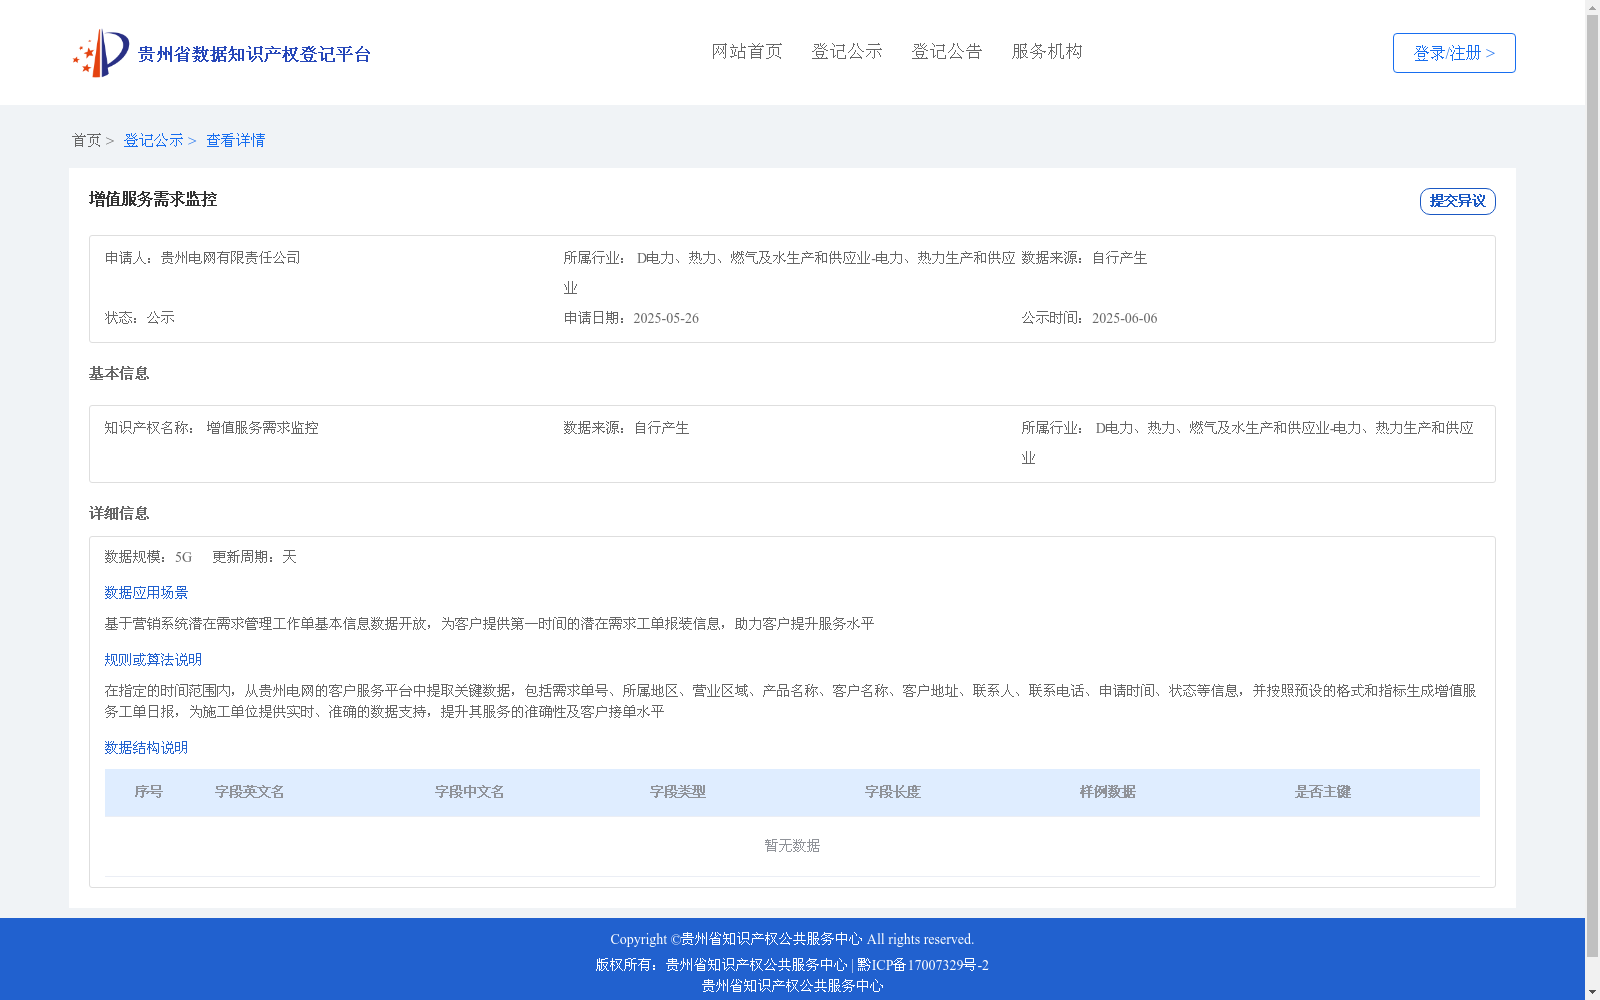
Task: Select applicant text 贵州电网有限责任公司
Action: (230, 258)
